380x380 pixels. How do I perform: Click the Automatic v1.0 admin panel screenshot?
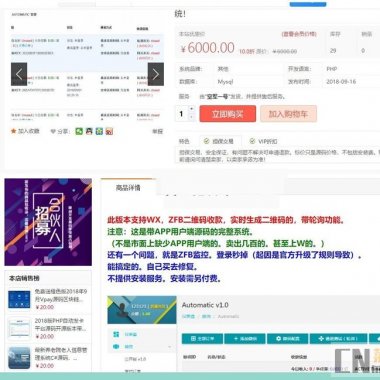pos(243,333)
